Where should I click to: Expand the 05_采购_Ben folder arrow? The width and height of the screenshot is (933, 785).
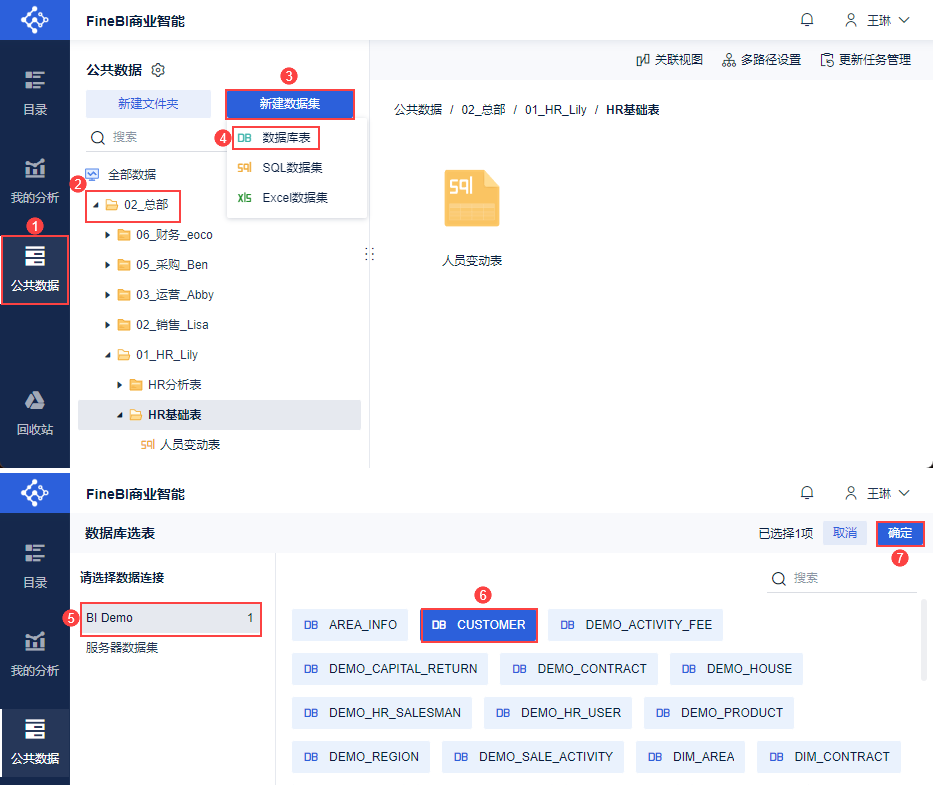108,265
